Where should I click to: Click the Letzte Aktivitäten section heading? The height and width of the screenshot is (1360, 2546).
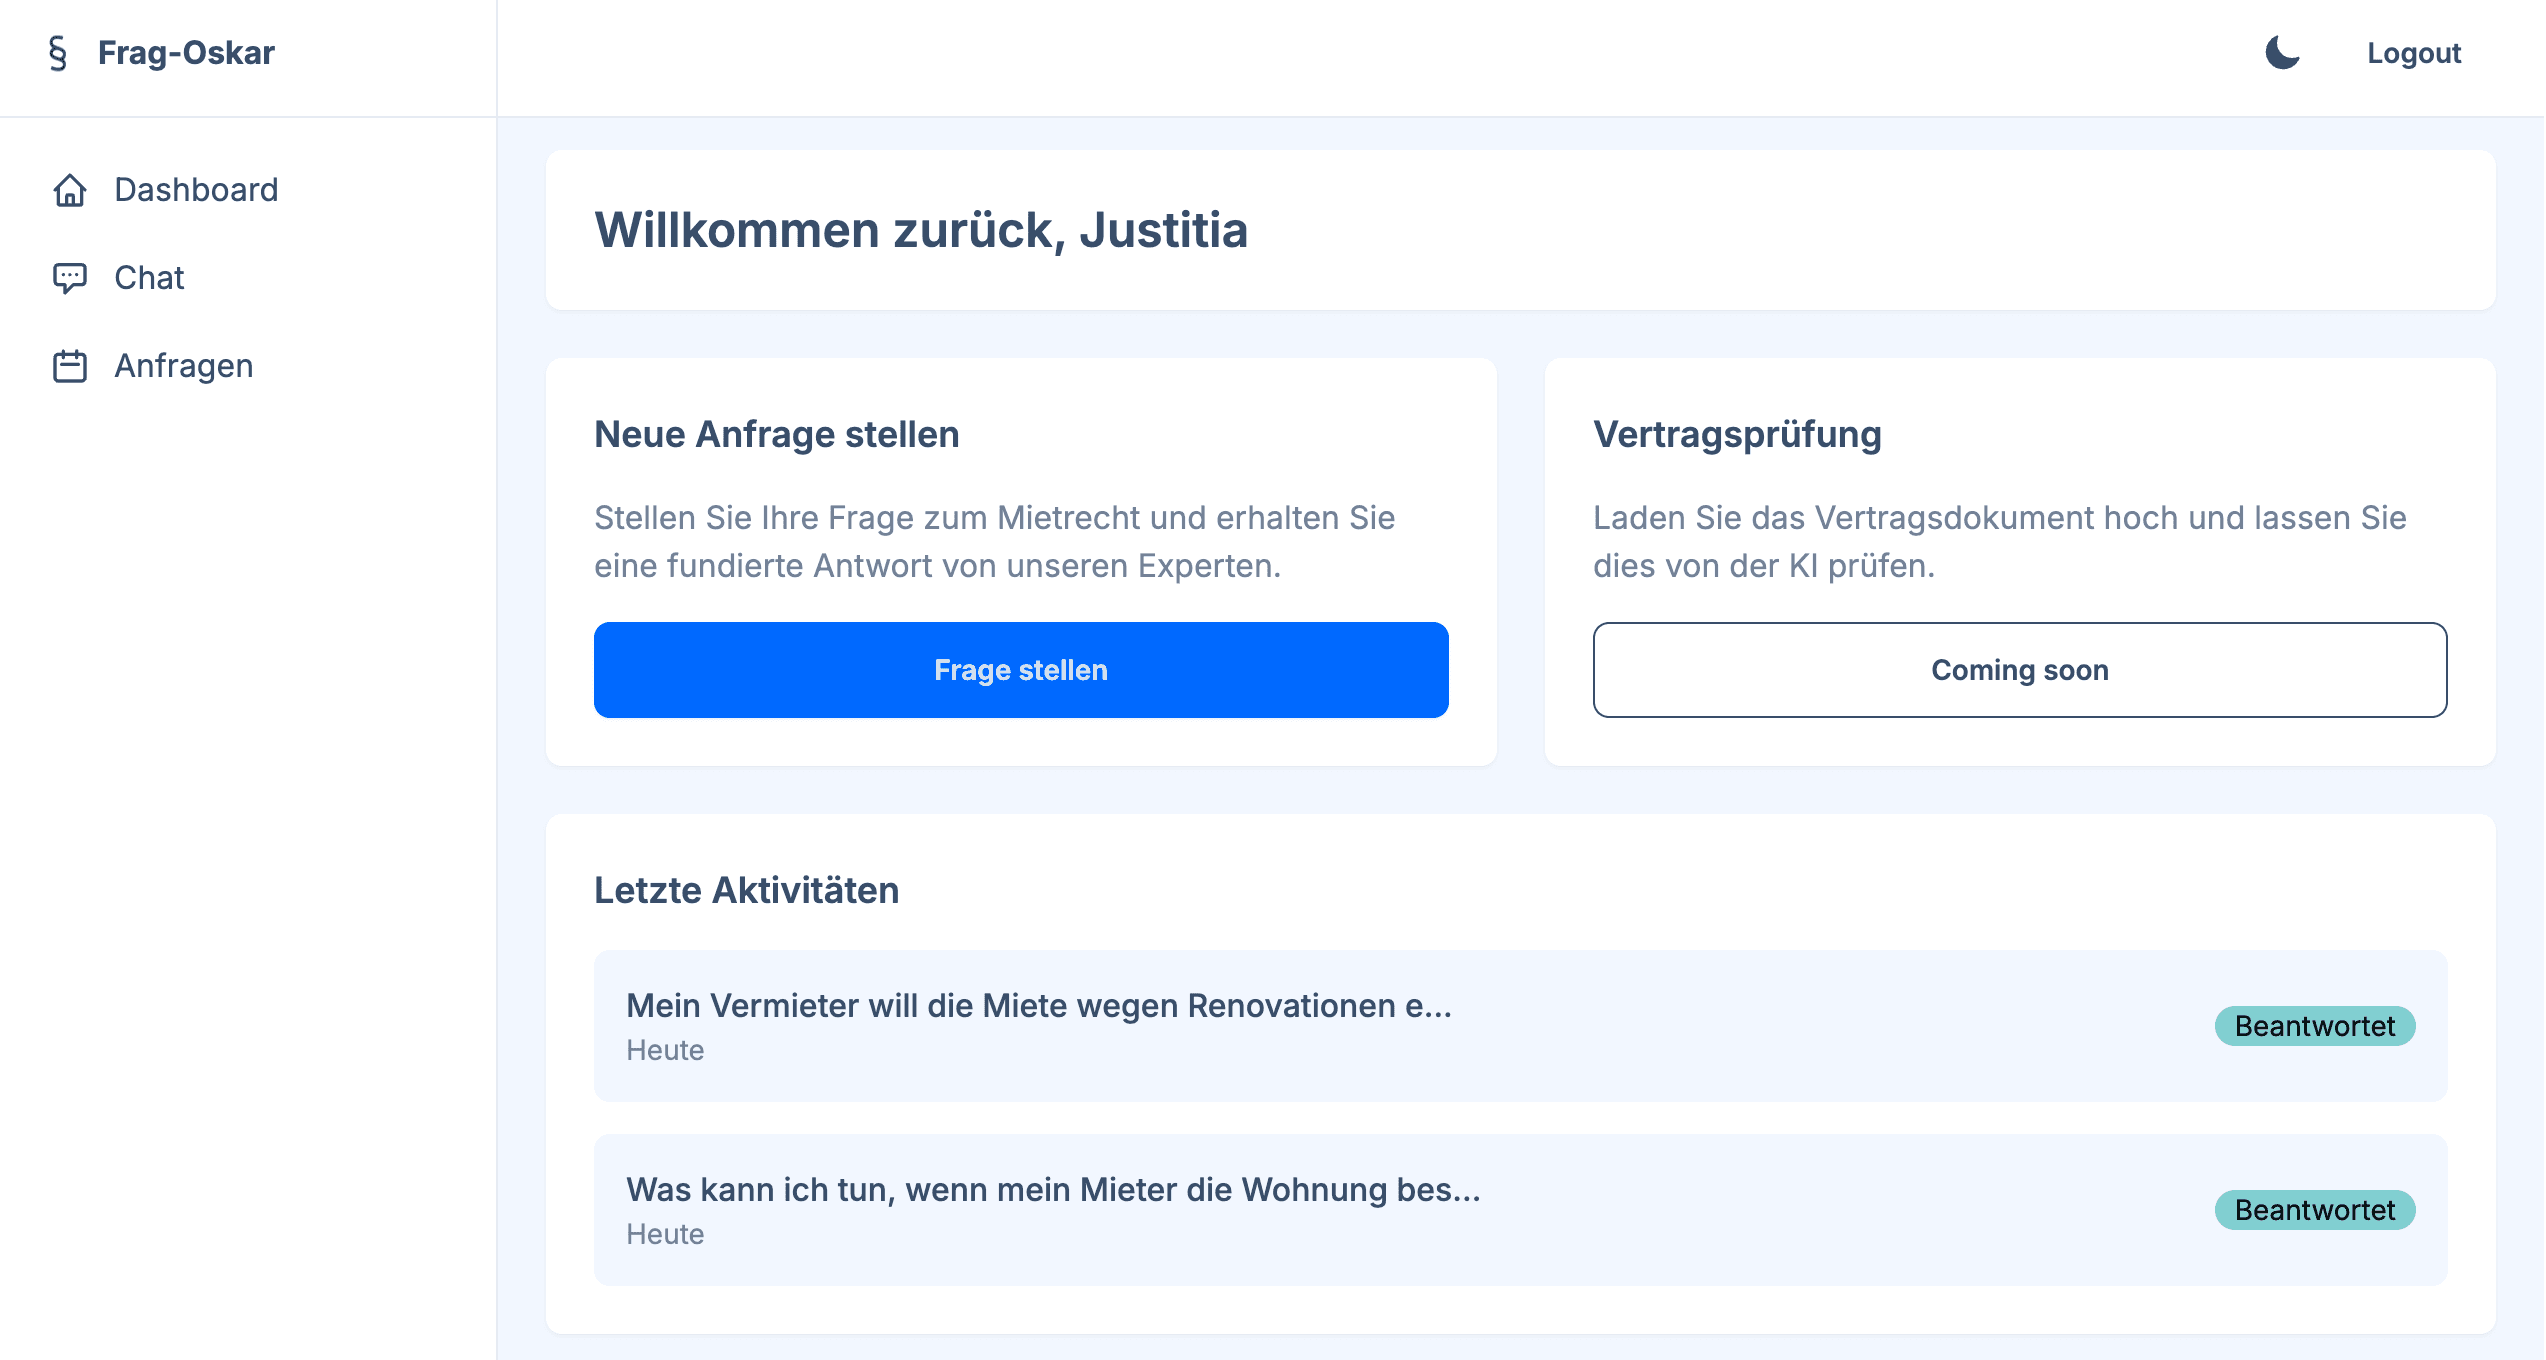pos(746,890)
